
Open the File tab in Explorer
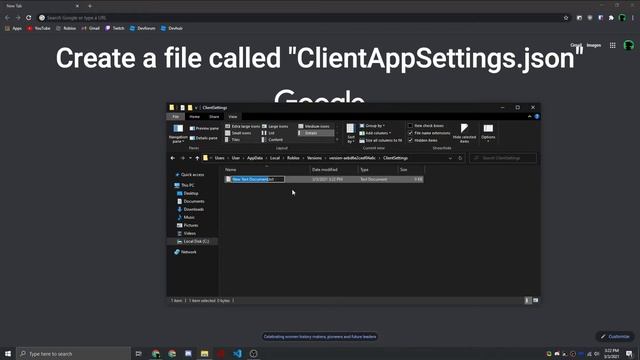pos(176,117)
